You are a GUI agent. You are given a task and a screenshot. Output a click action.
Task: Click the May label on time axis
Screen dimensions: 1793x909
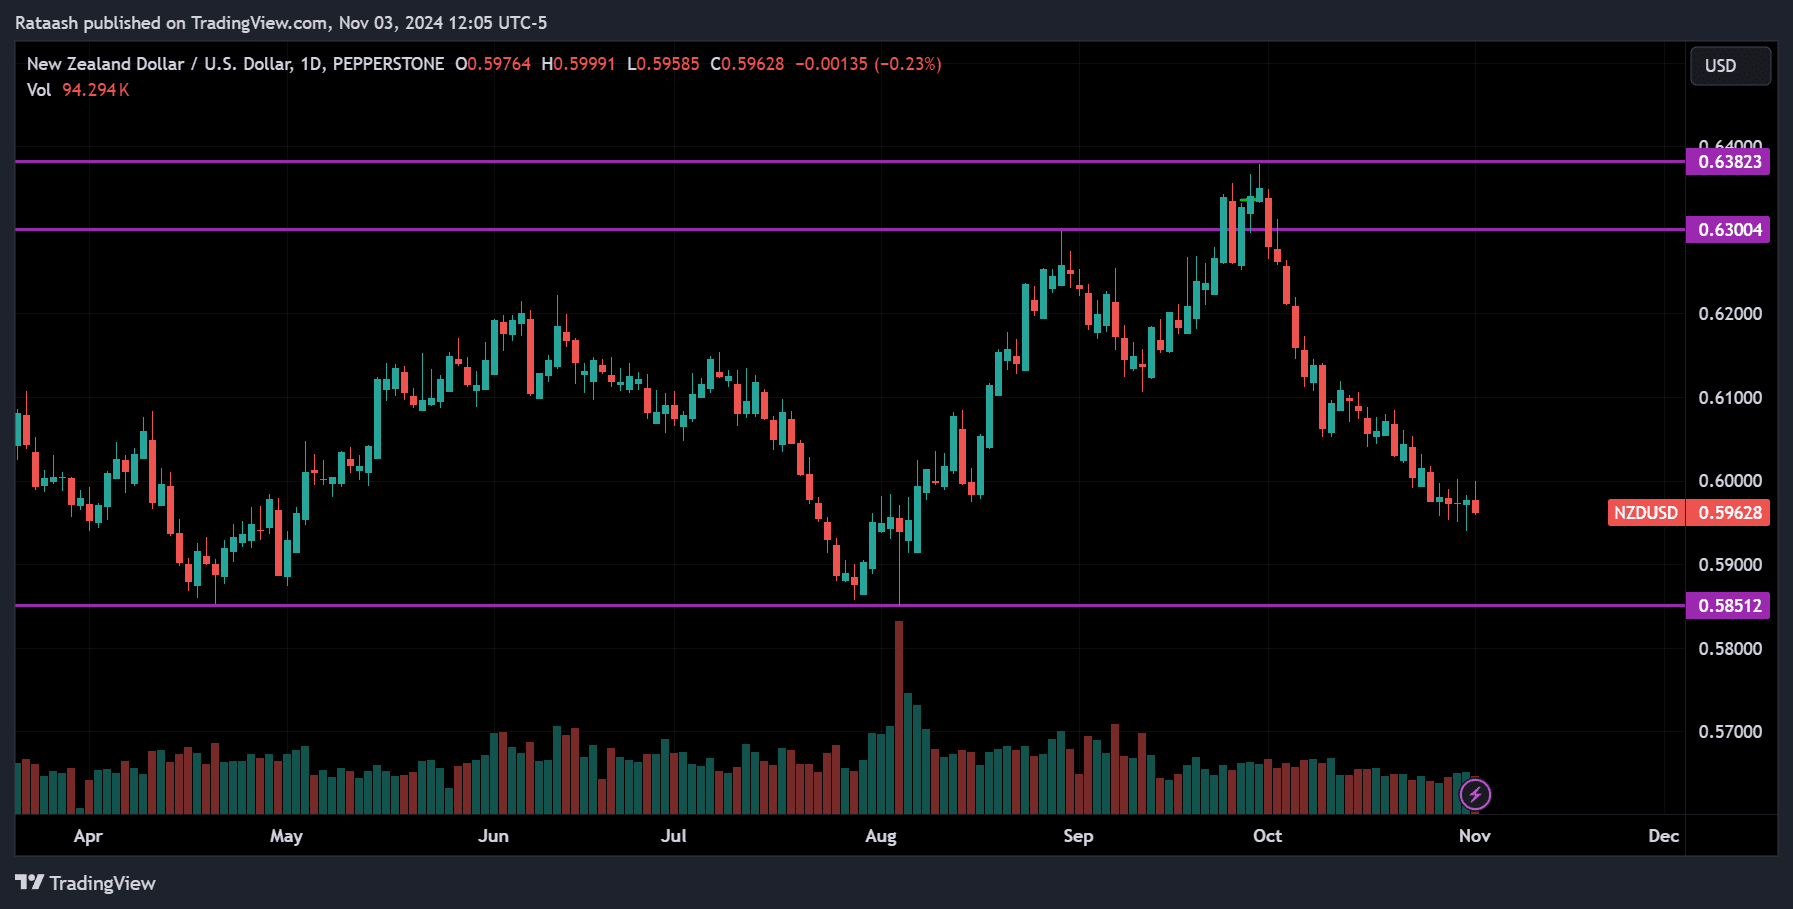286,836
